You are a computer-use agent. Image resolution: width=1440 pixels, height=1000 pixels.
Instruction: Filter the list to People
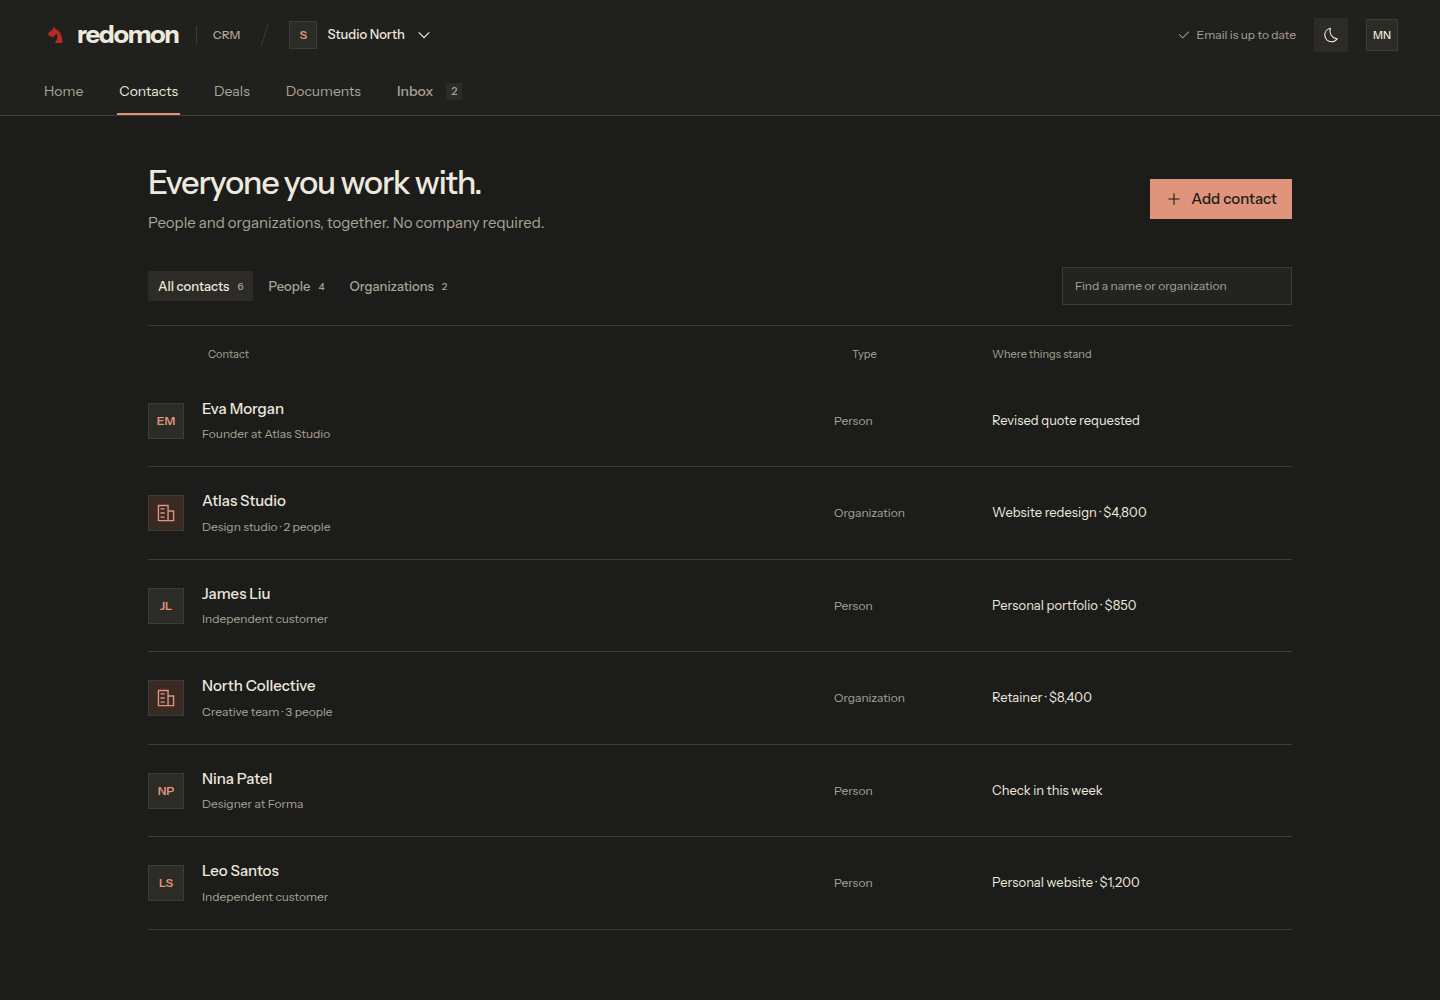click(296, 286)
